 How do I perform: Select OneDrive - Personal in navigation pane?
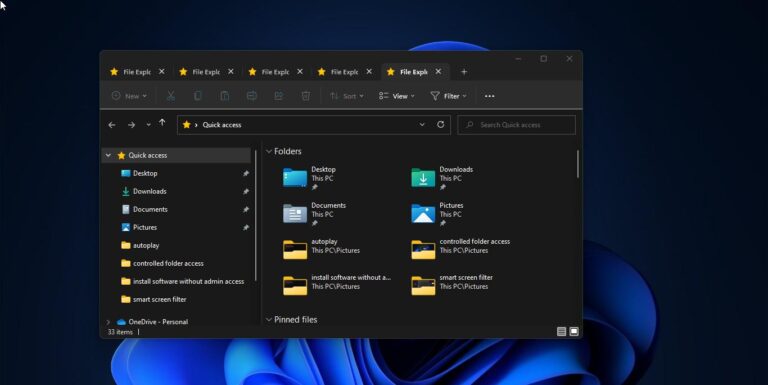coord(158,322)
